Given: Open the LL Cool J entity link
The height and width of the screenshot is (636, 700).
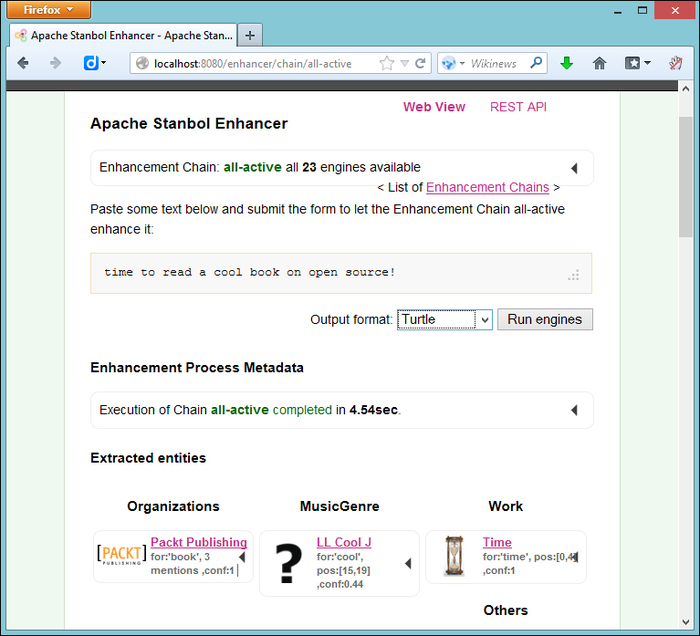Looking at the screenshot, I should (x=344, y=542).
